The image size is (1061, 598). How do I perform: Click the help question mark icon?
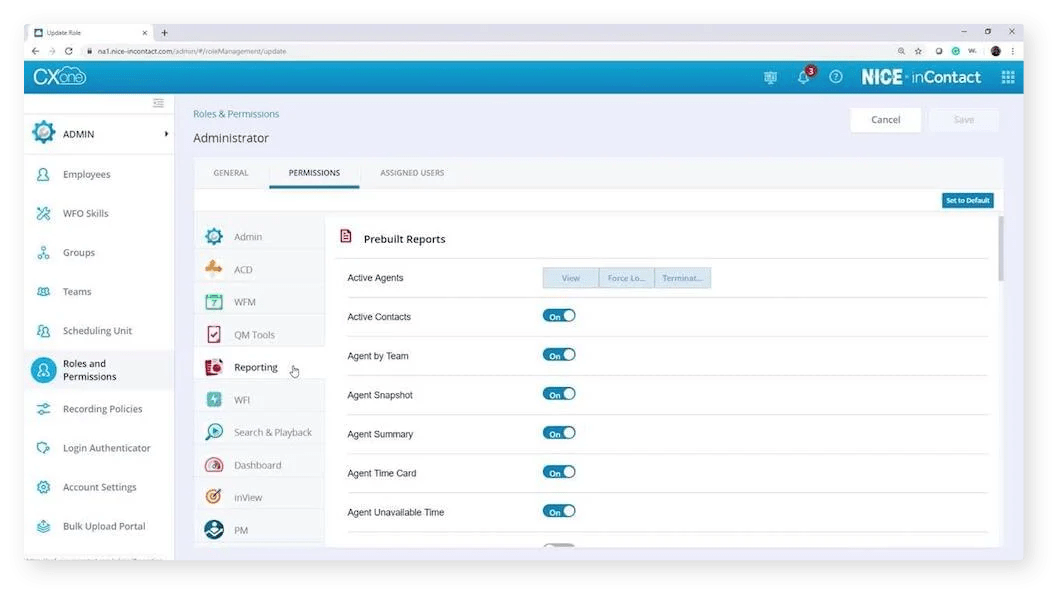click(836, 77)
